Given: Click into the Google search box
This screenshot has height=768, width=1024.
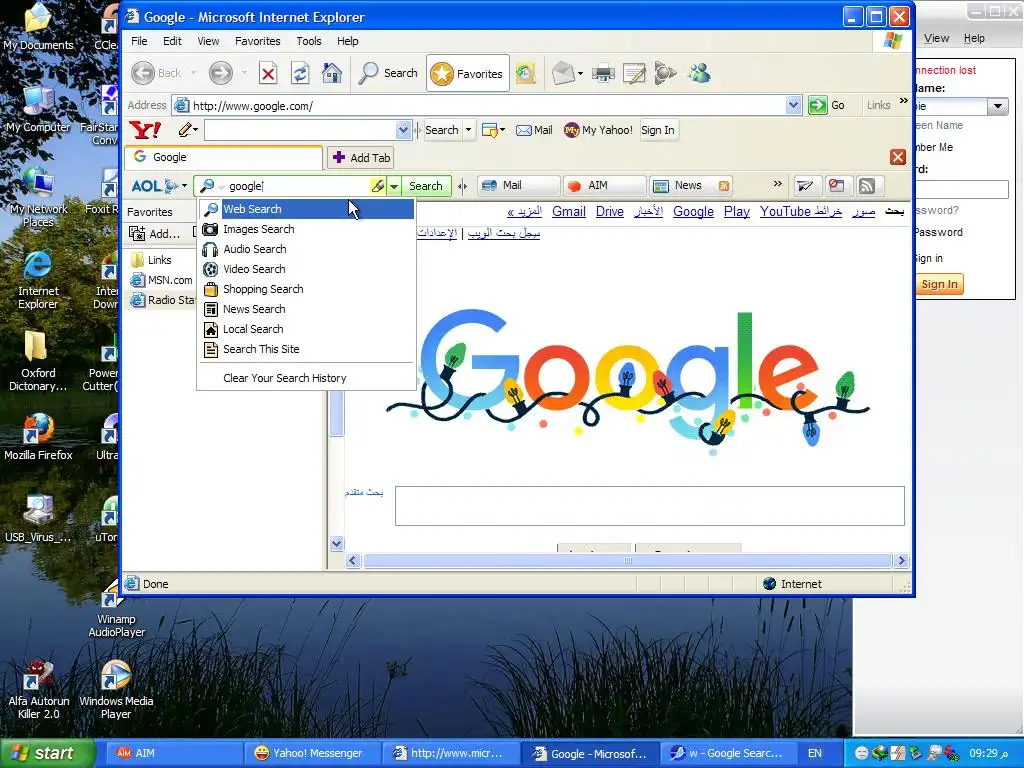Looking at the screenshot, I should (x=650, y=505).
